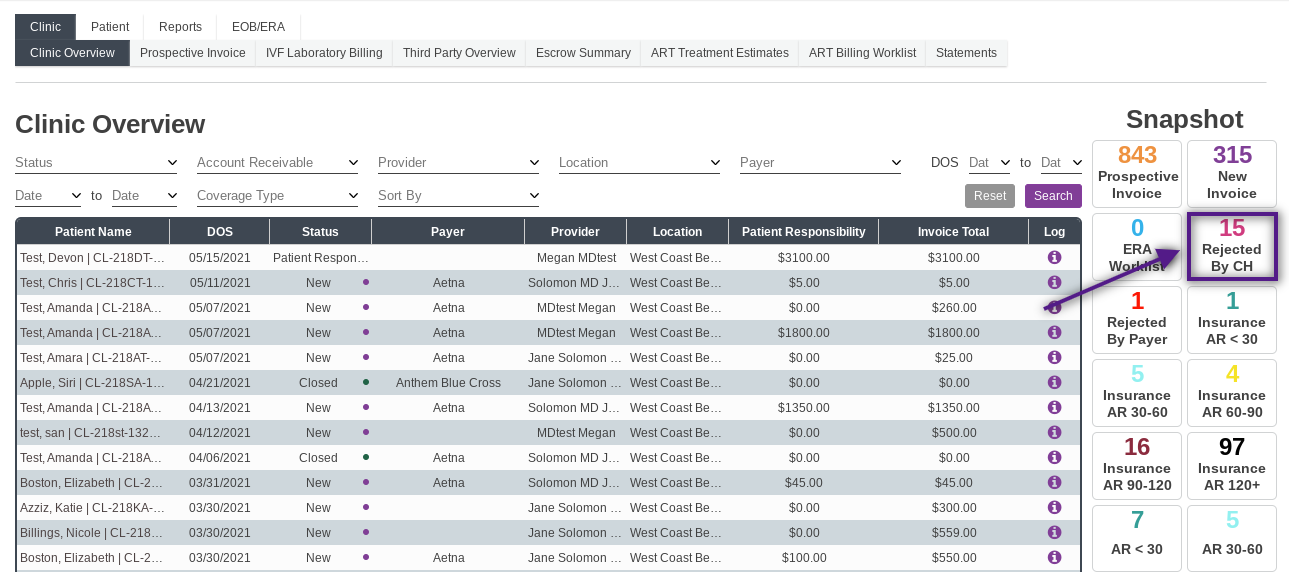Select patient 'Test, Devon | CL-218DT-…'

(92, 258)
